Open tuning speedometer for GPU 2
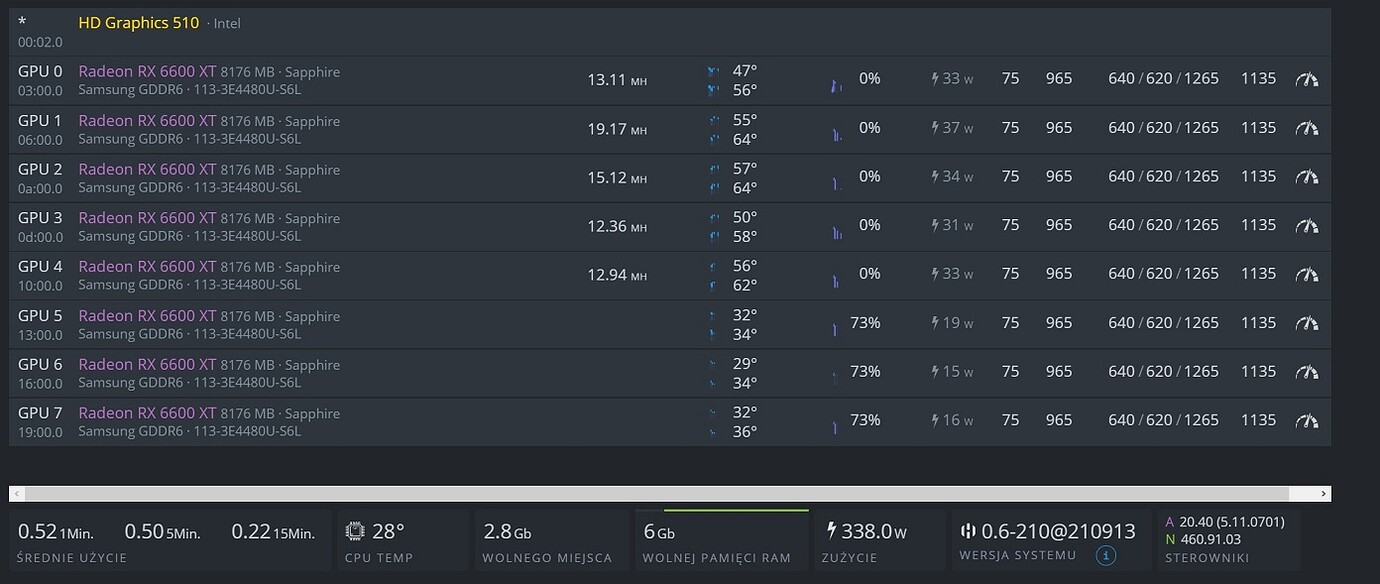1380x584 pixels. [x=1306, y=177]
